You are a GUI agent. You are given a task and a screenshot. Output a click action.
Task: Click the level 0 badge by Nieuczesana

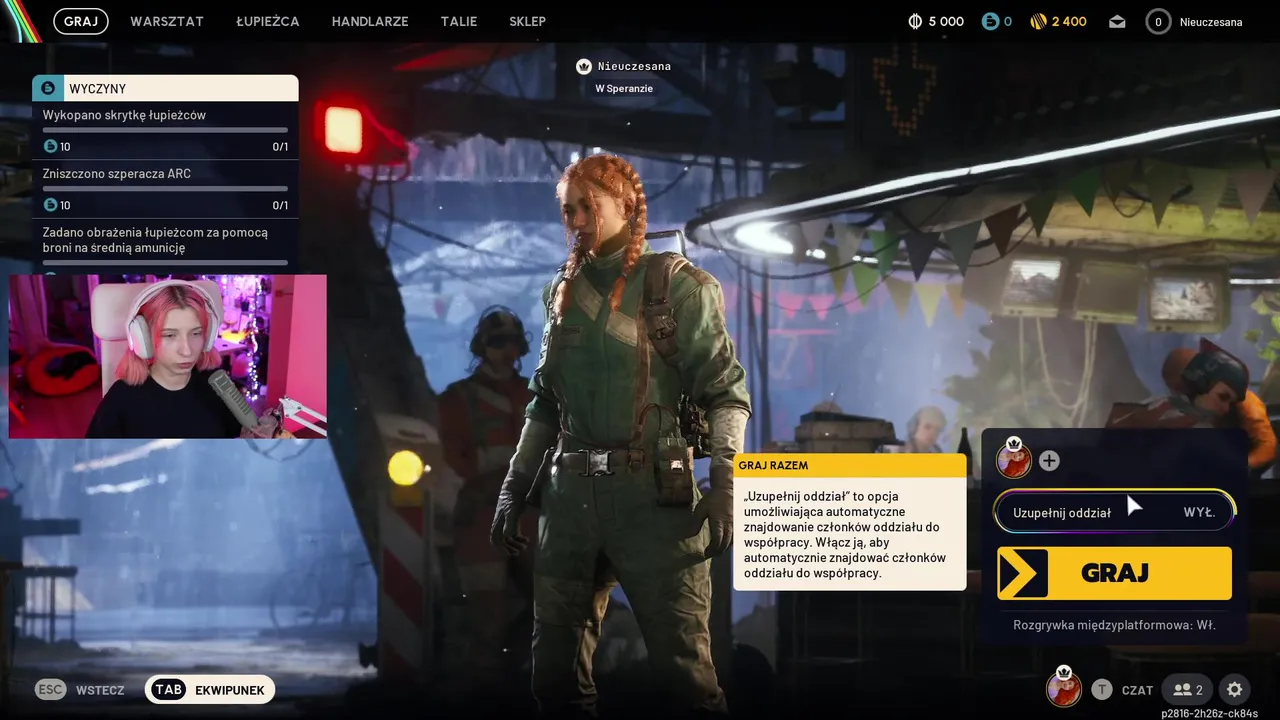coord(1158,21)
